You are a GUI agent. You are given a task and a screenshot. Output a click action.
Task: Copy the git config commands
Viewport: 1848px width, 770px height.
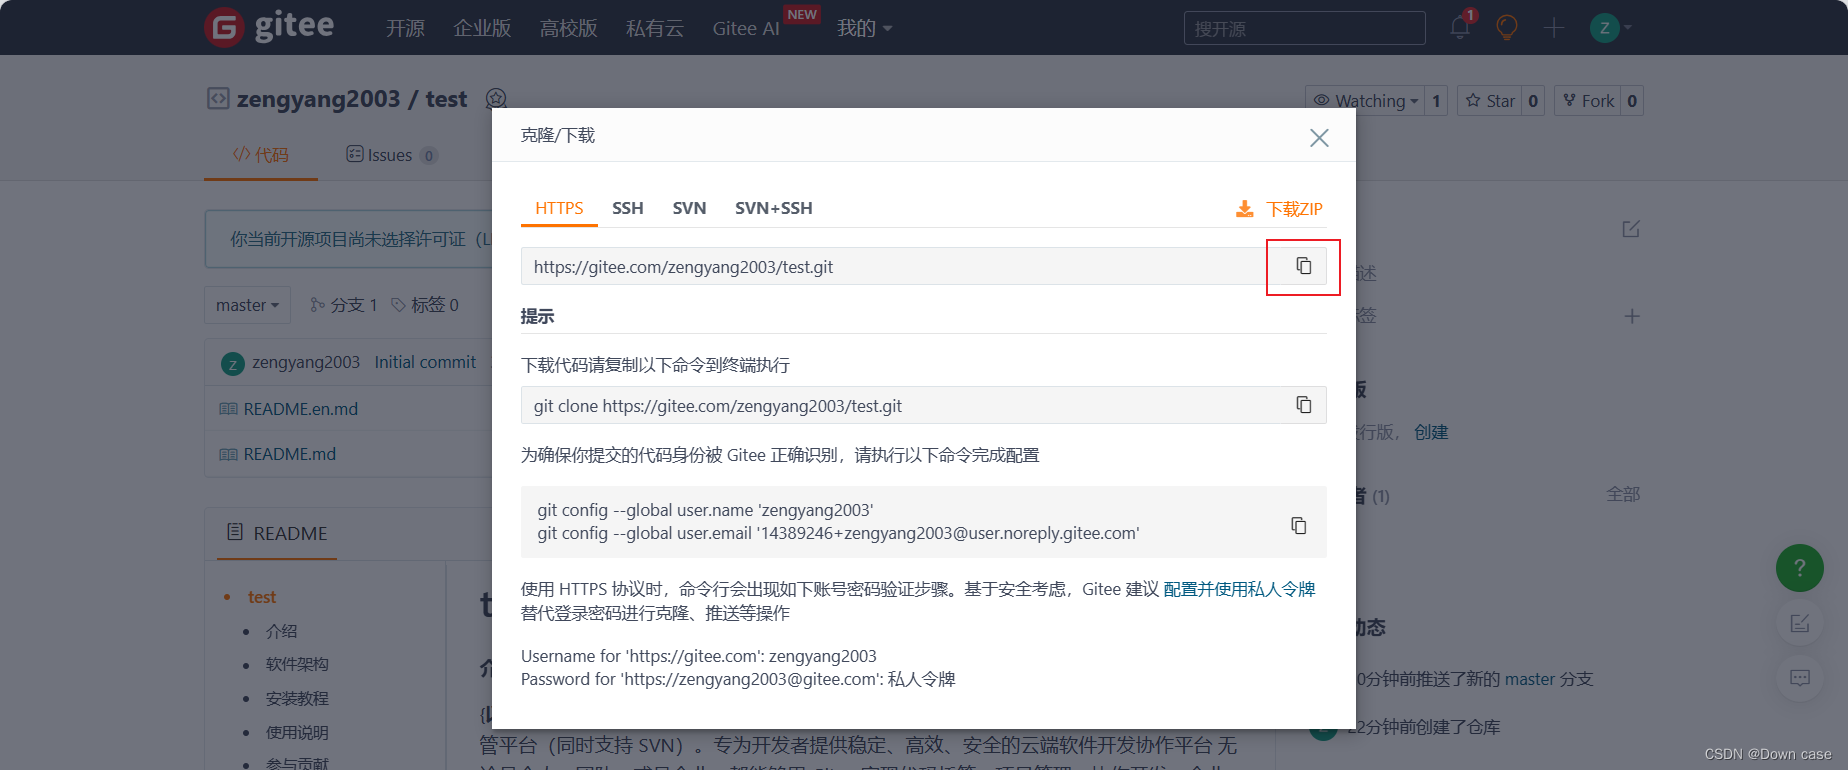point(1298,525)
